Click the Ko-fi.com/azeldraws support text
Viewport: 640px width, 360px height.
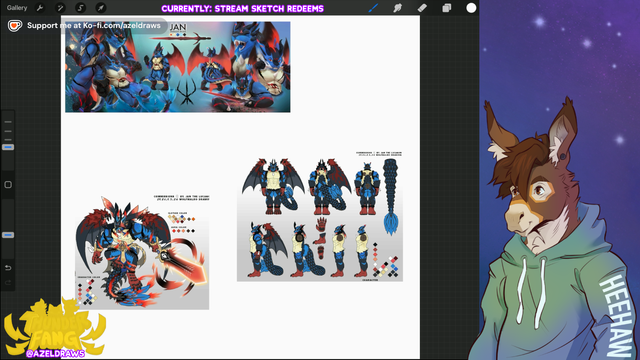pyautogui.click(x=93, y=25)
